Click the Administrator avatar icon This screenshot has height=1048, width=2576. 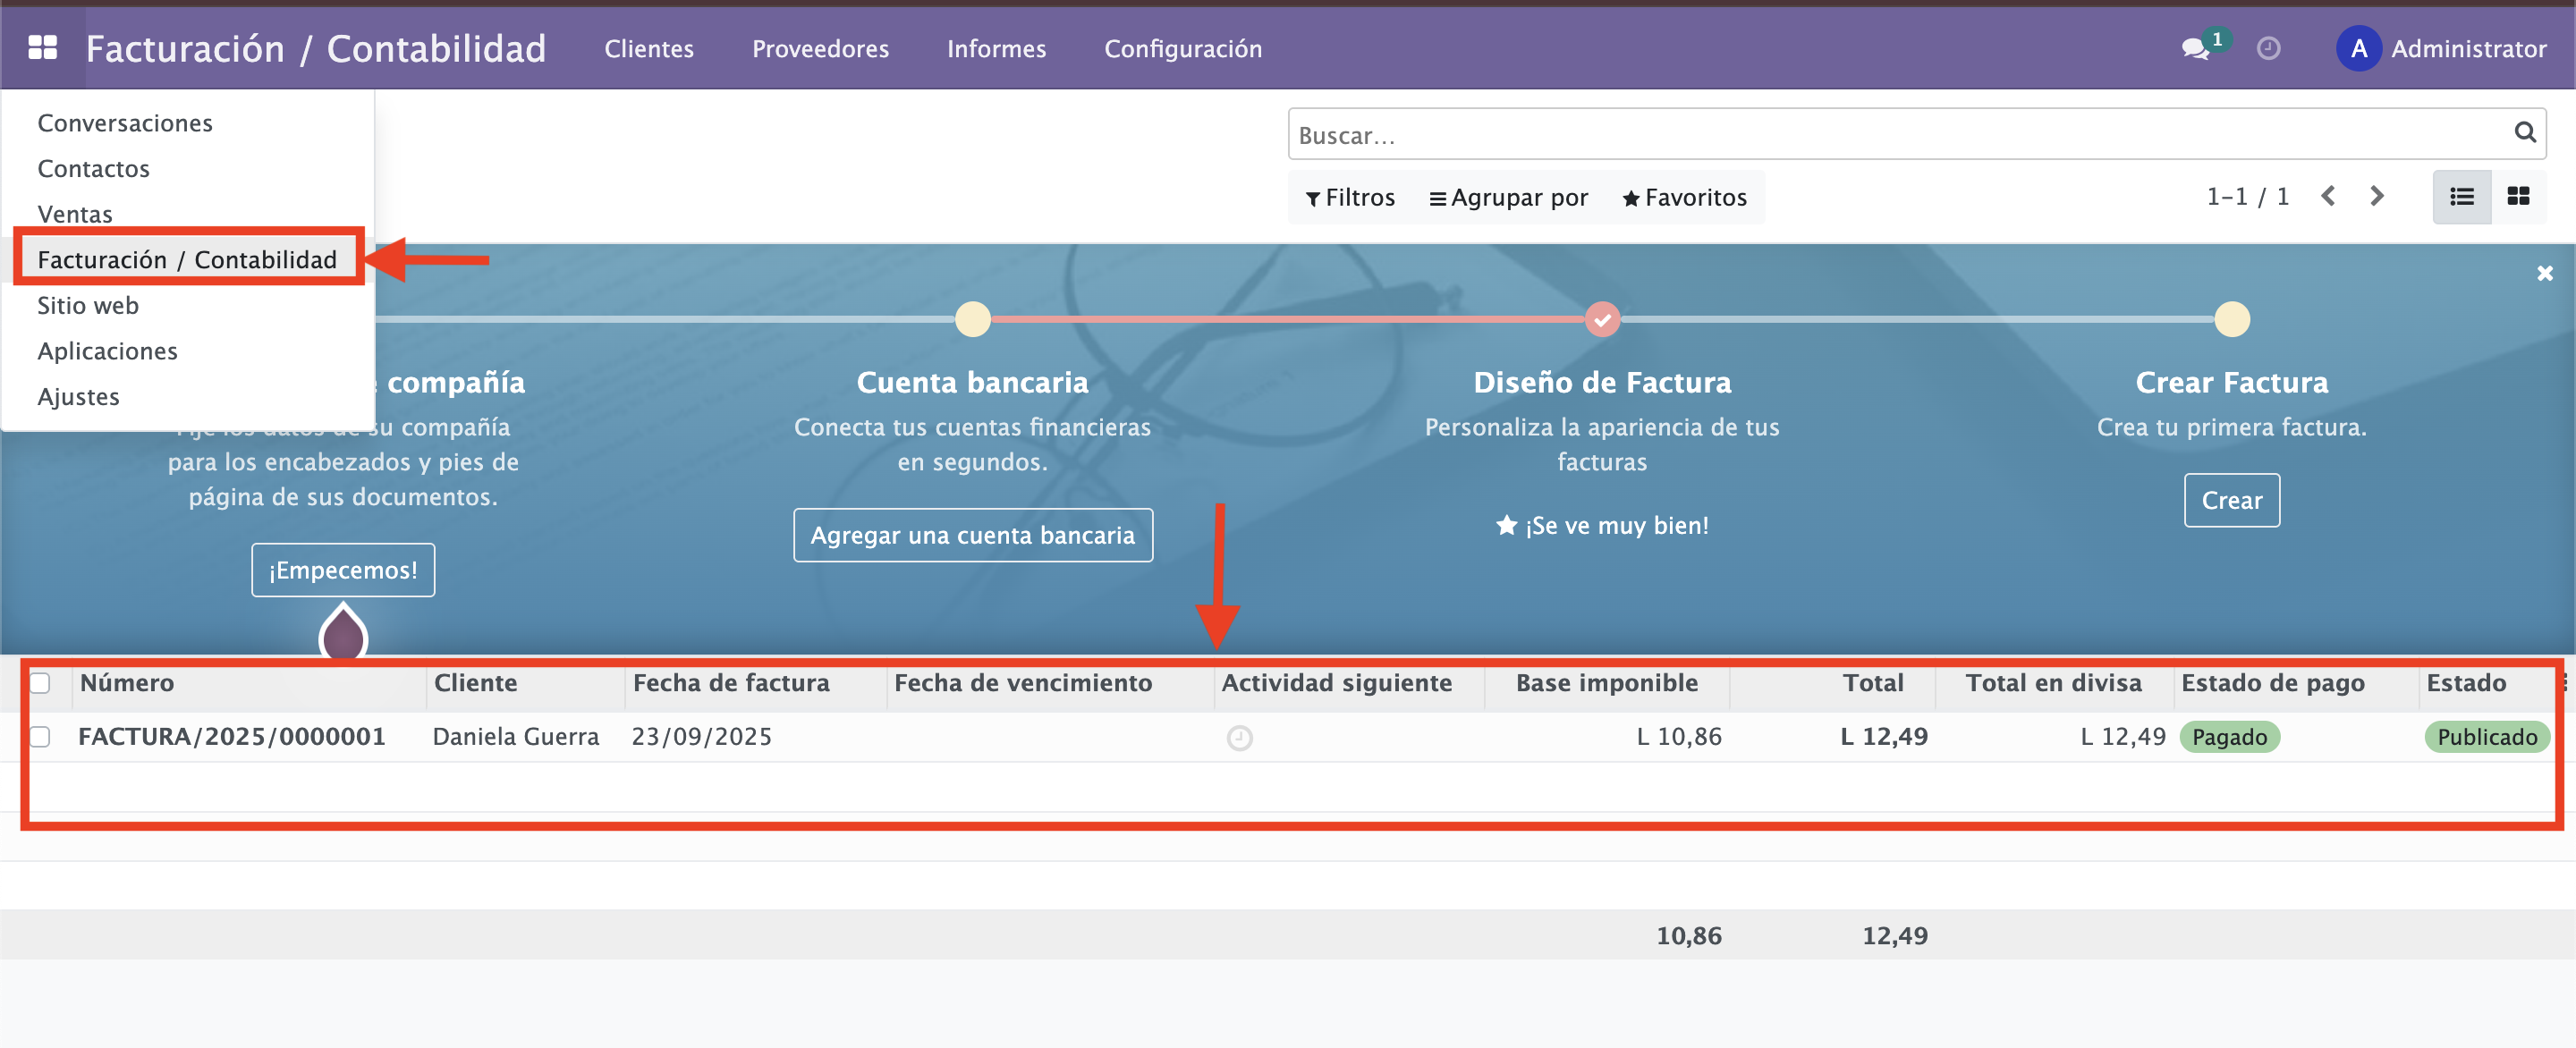pyautogui.click(x=2358, y=48)
